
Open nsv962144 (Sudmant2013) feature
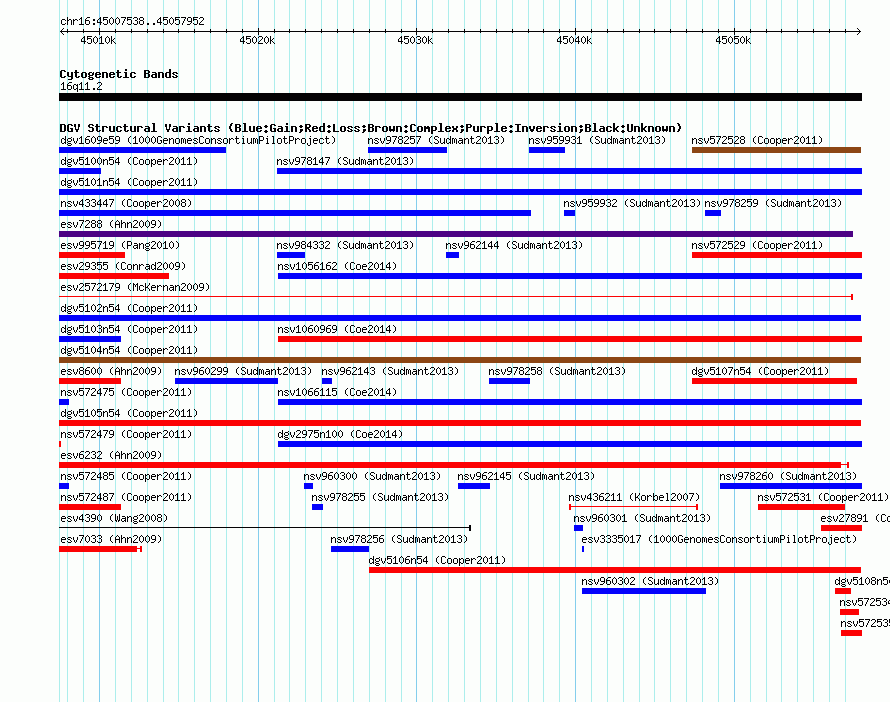[452, 255]
